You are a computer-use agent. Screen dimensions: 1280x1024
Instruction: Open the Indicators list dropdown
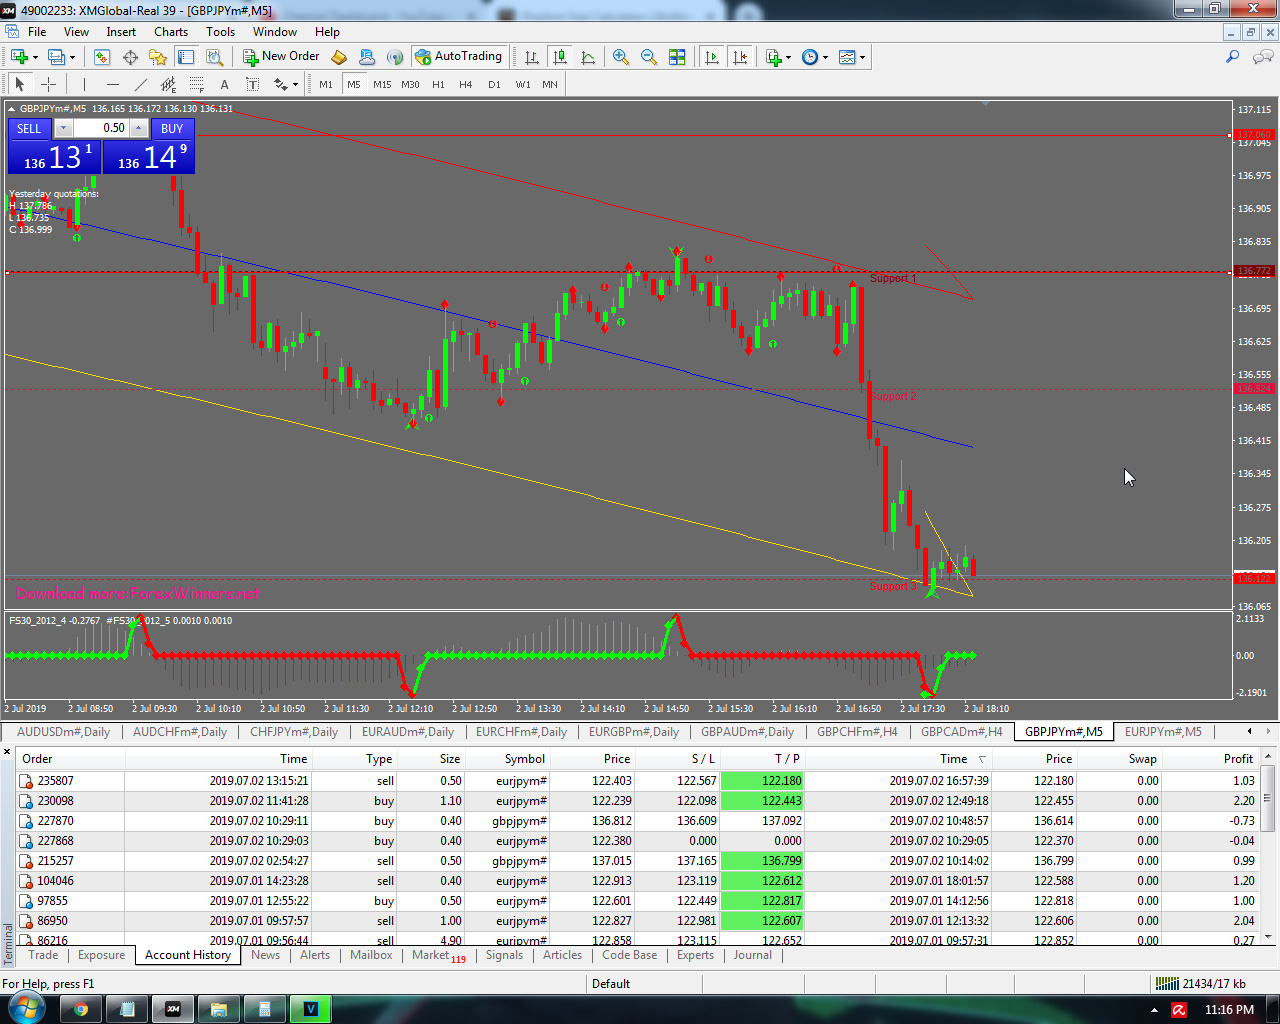click(789, 57)
